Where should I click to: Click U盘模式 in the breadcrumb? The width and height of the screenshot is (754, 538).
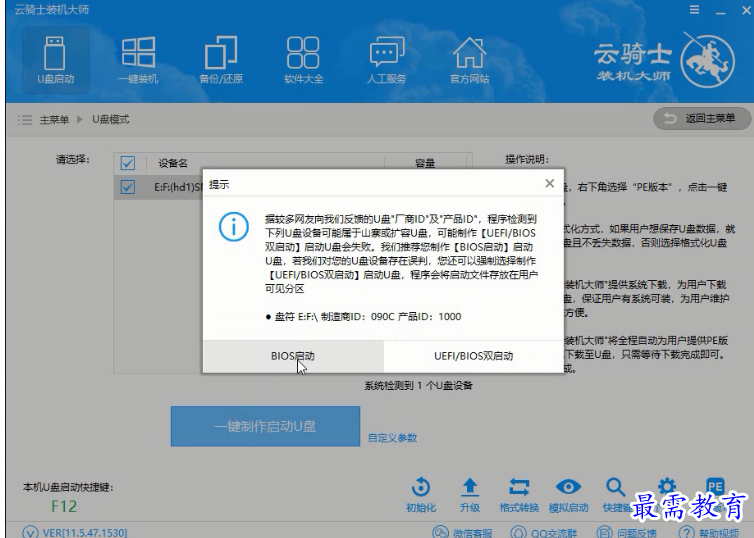point(111,119)
